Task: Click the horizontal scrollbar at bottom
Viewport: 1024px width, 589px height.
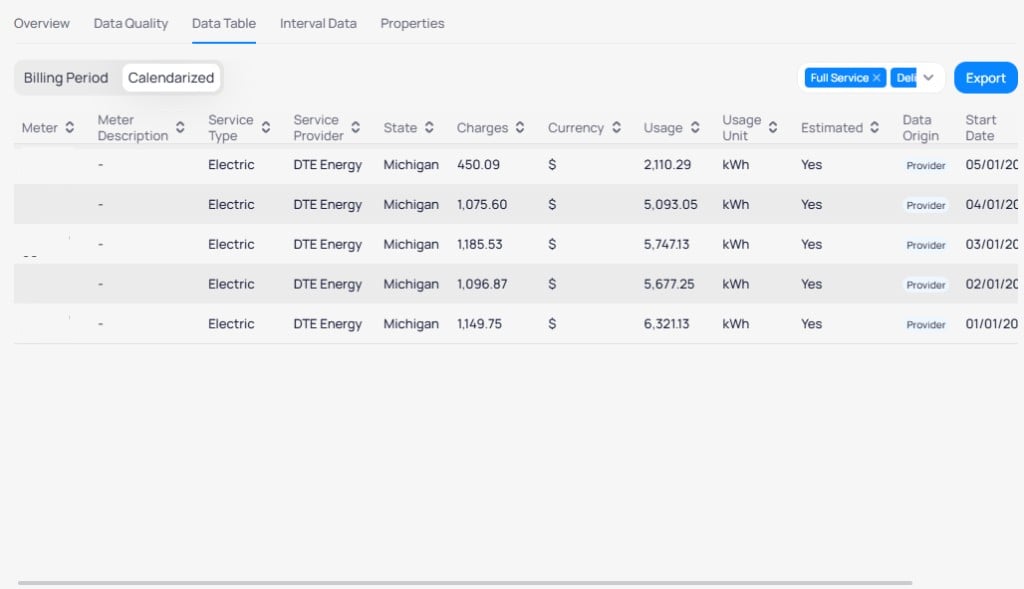Action: (465, 582)
